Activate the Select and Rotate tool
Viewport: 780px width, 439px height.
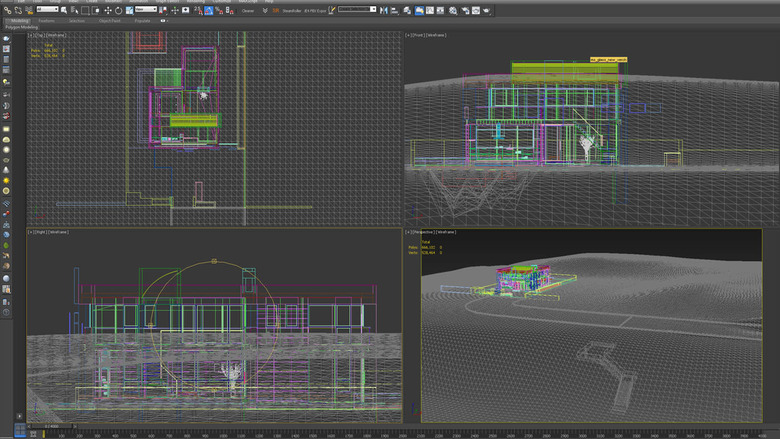pos(118,10)
